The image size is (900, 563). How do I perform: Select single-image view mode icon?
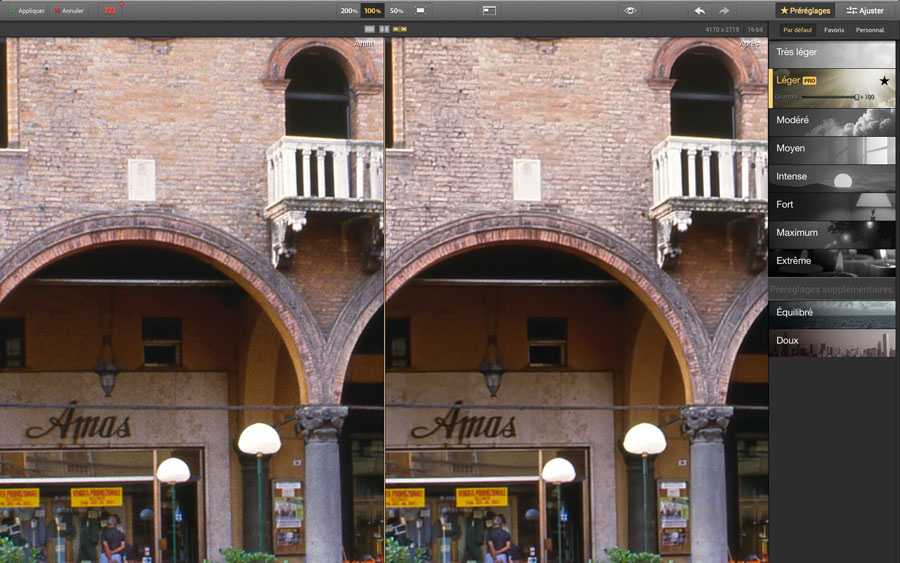click(369, 29)
